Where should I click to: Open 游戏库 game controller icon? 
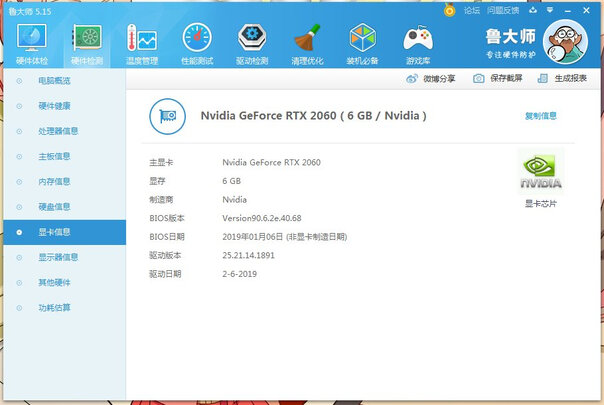[x=417, y=40]
